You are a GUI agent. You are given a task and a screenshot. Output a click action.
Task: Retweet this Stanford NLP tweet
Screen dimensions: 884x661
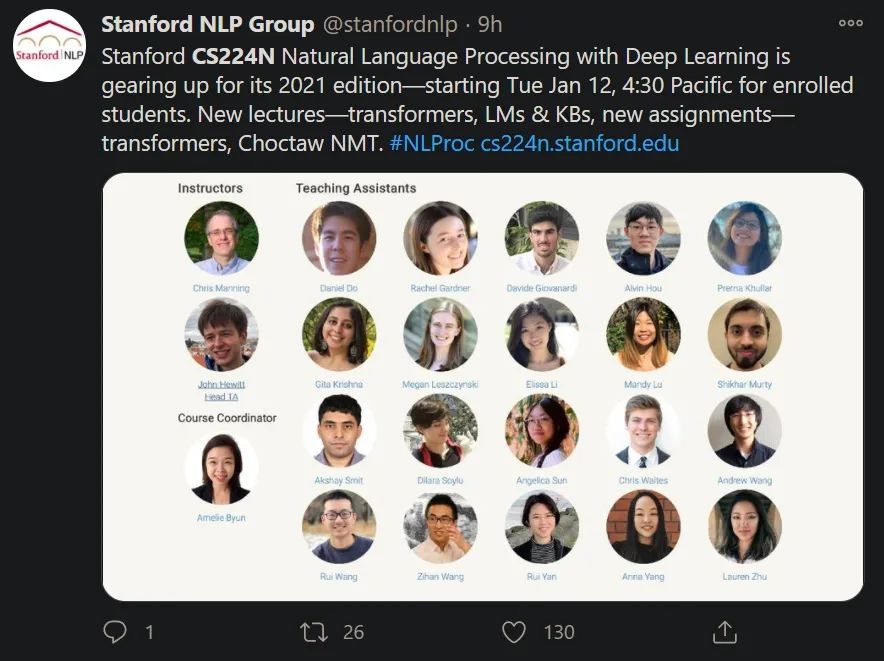click(314, 632)
